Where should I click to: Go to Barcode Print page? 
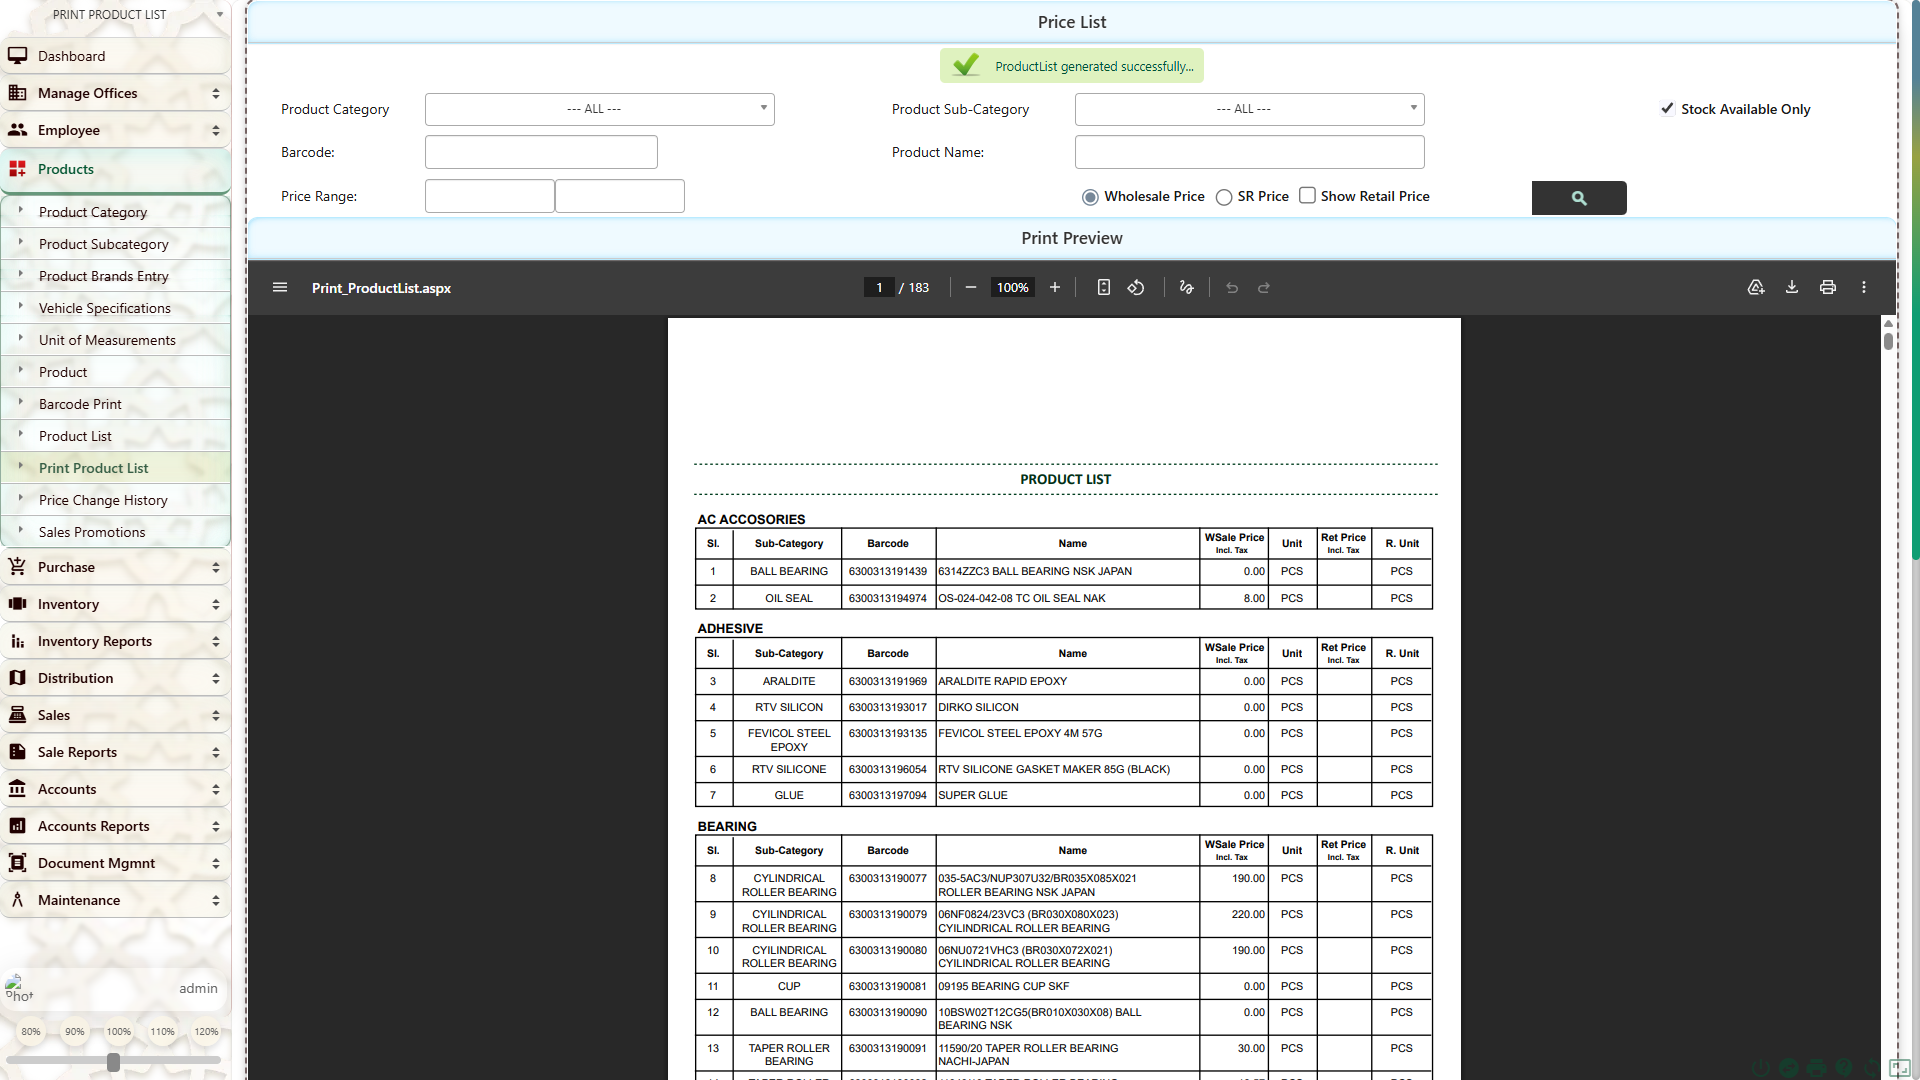pos(80,404)
